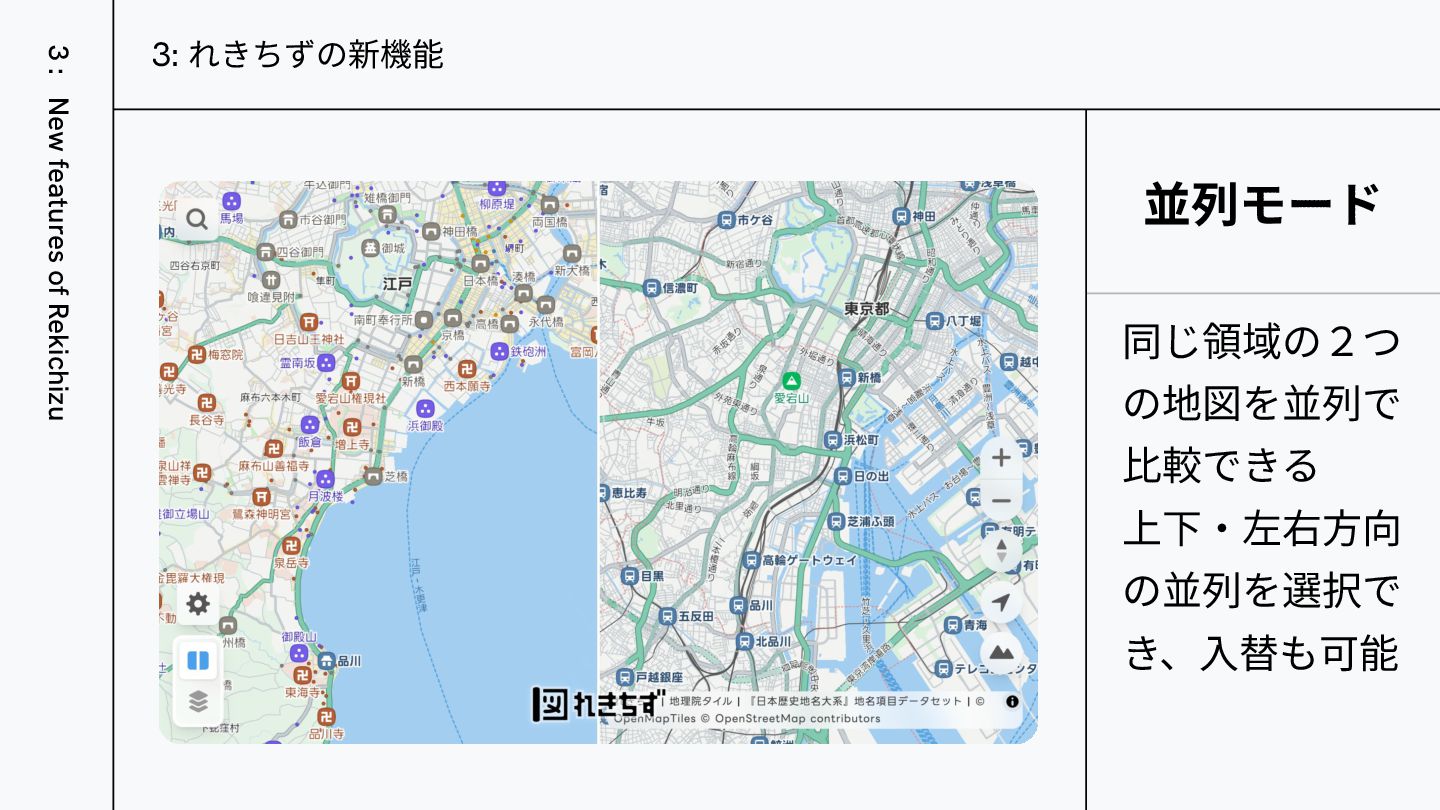Select the green 愛宕山 peak marker
The height and width of the screenshot is (810, 1440).
click(x=792, y=381)
